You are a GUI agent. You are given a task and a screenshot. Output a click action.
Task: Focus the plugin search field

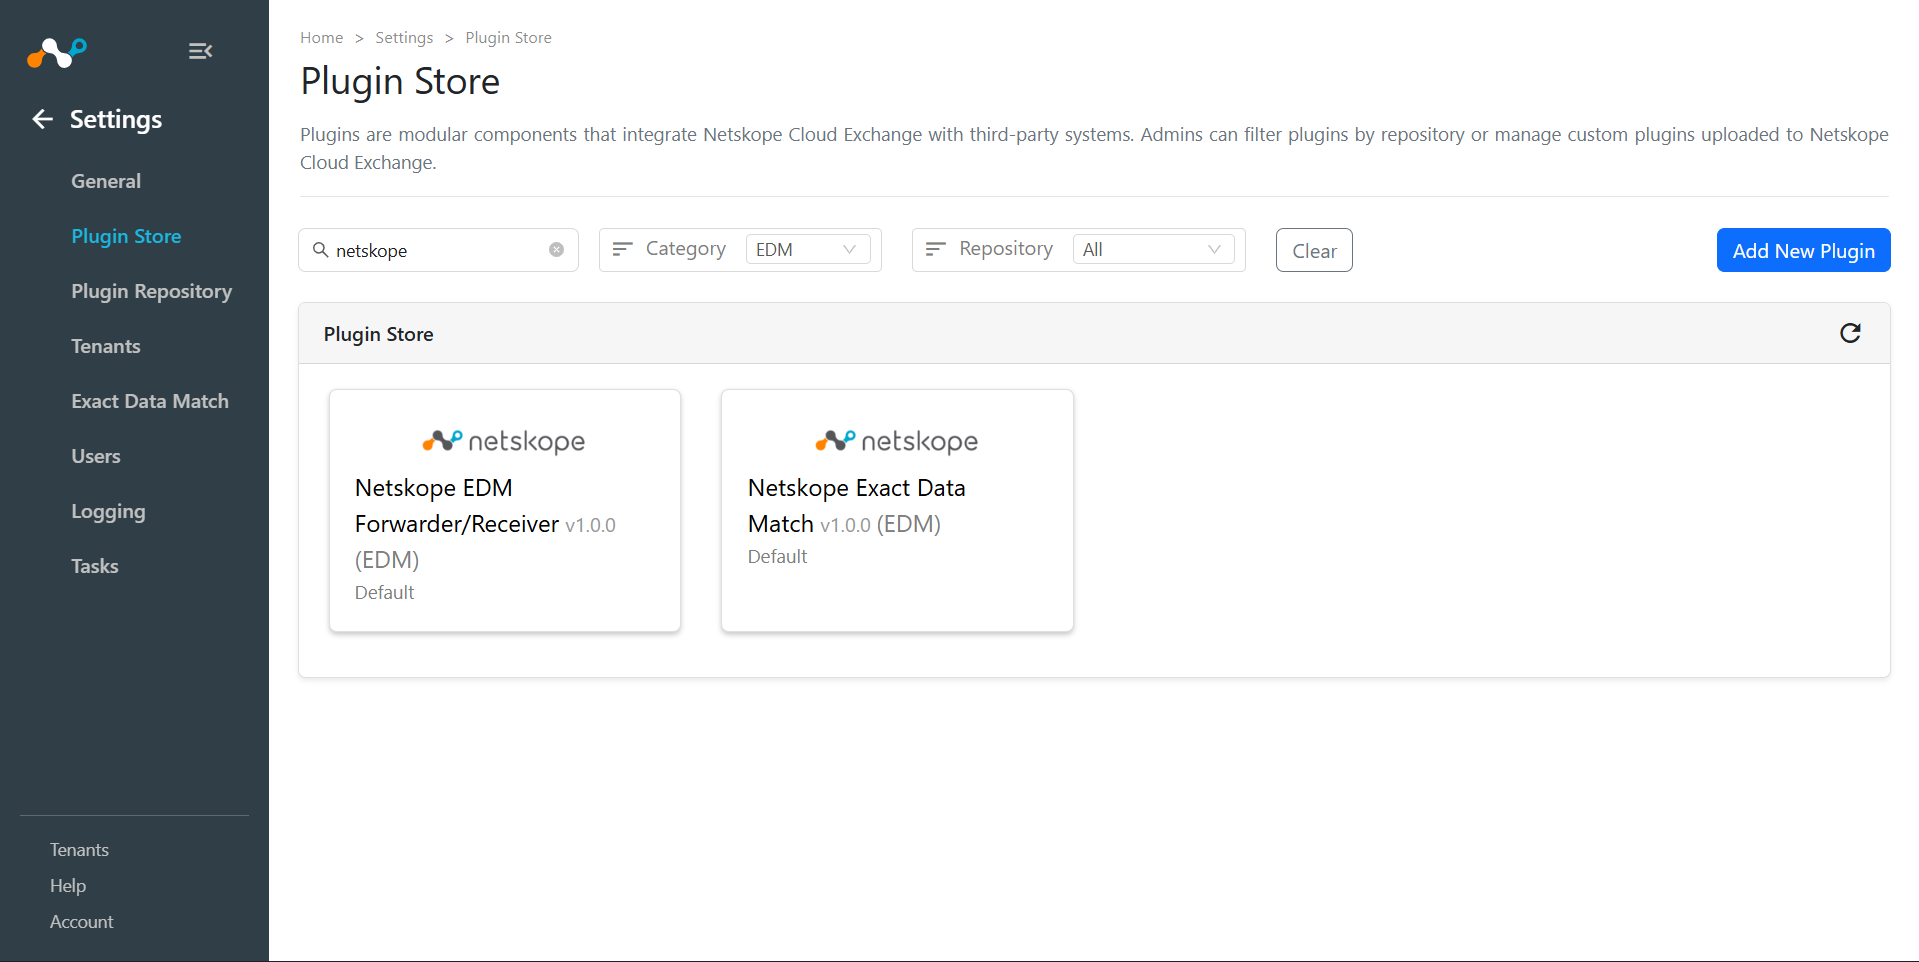click(439, 250)
